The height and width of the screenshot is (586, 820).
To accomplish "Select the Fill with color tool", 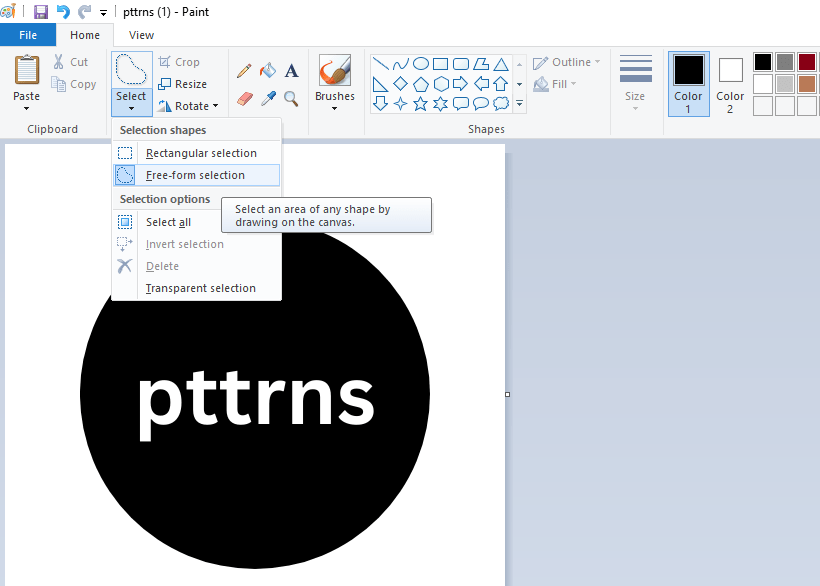I will click(x=267, y=71).
